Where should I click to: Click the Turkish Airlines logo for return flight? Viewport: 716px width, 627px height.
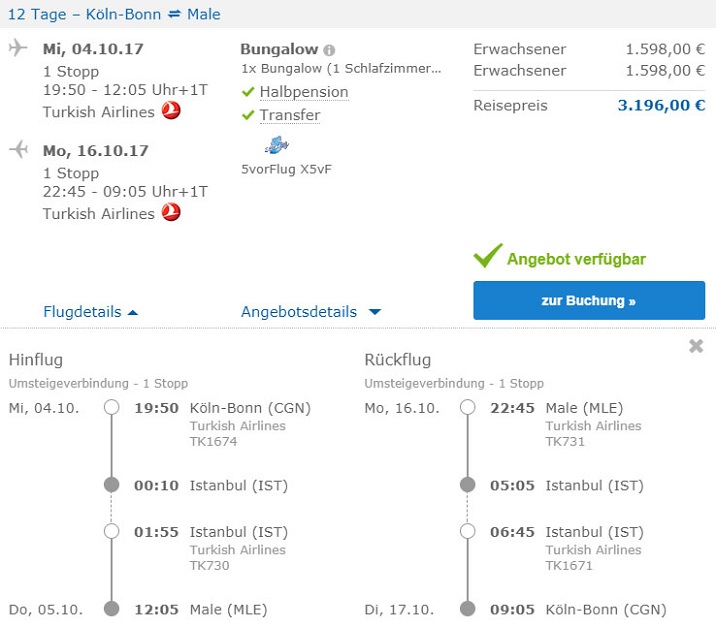pos(171,212)
